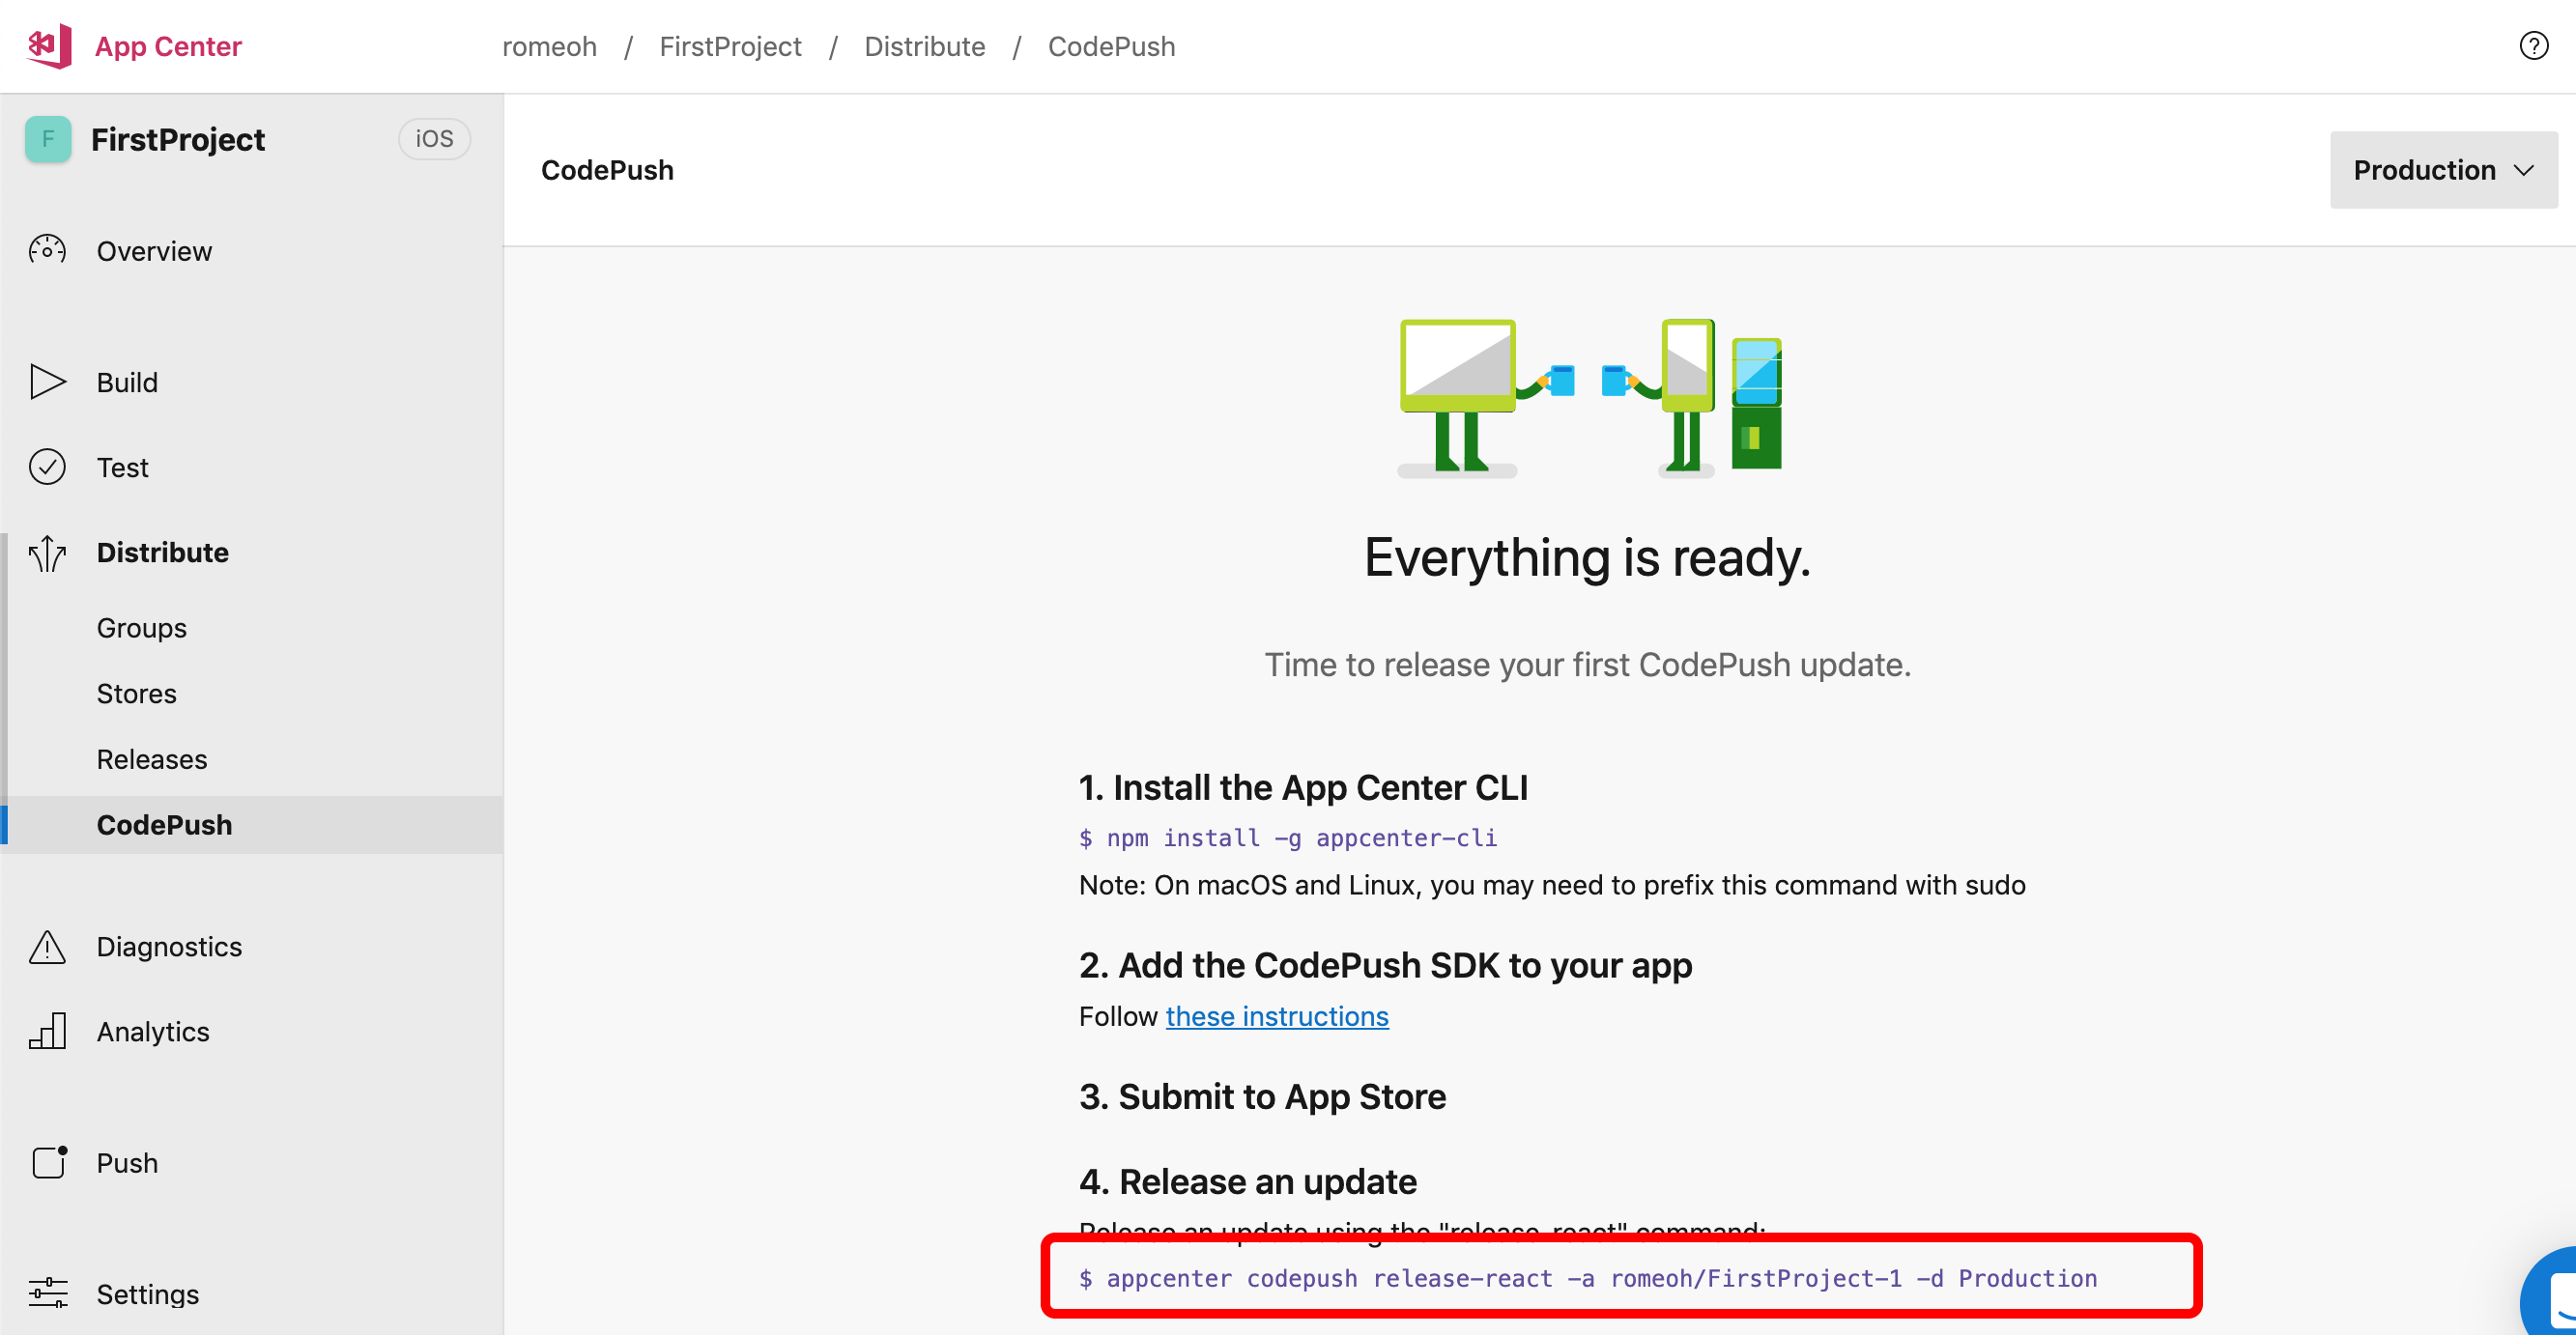This screenshot has width=2576, height=1335.
Task: Click the Build play triangle icon
Action: click(x=47, y=382)
